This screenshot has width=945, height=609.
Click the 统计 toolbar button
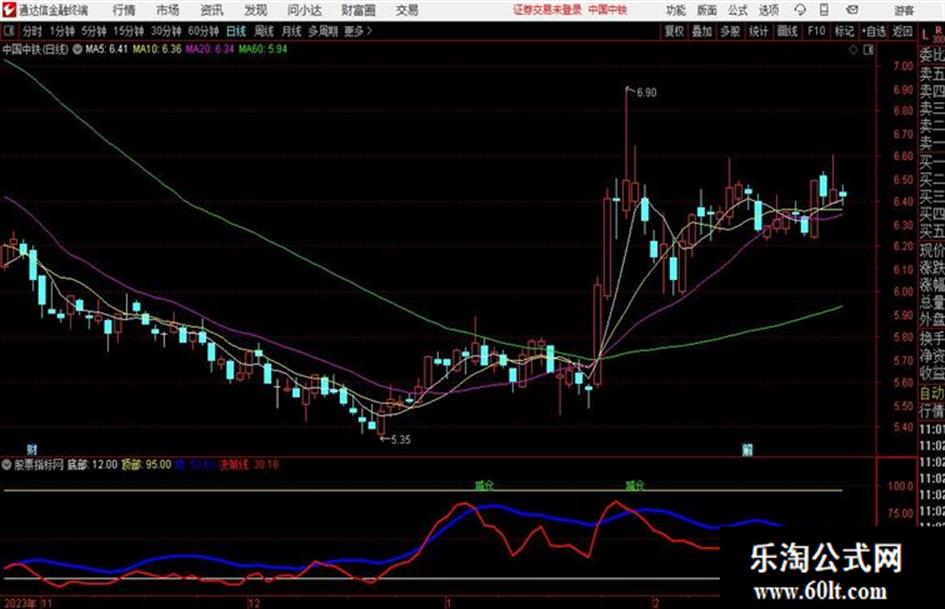[759, 31]
